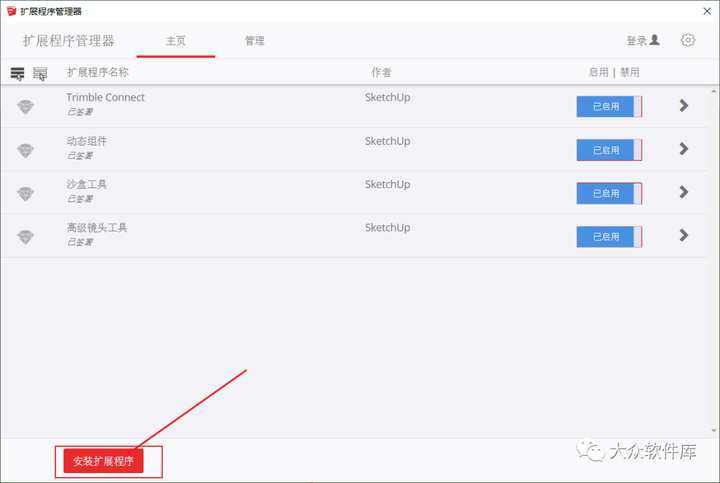The height and width of the screenshot is (483, 720).
Task: Click the collapse-all list icon in the header
Action: pyautogui.click(x=40, y=73)
